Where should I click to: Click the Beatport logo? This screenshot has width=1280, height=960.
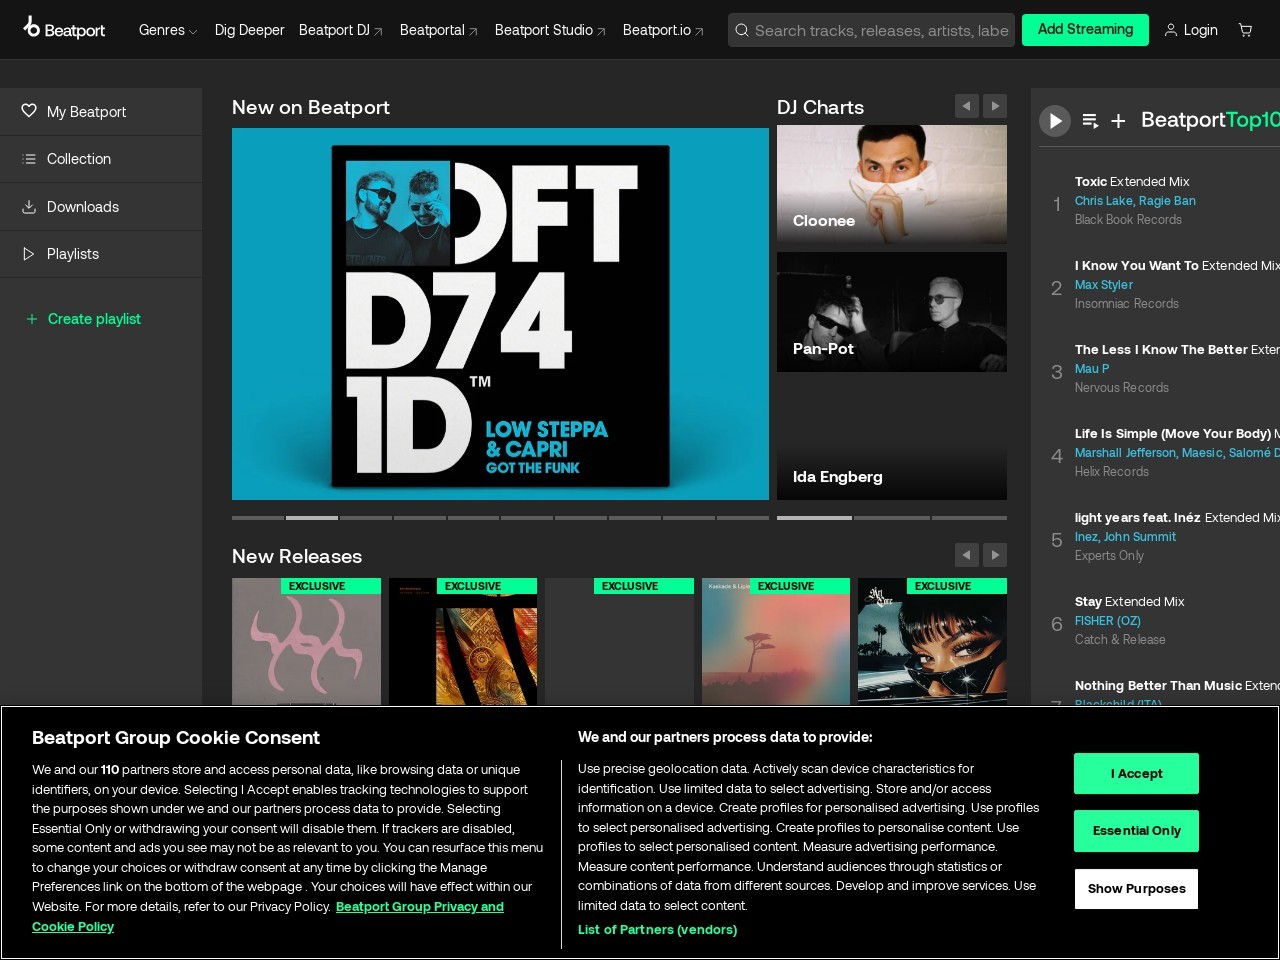click(64, 29)
